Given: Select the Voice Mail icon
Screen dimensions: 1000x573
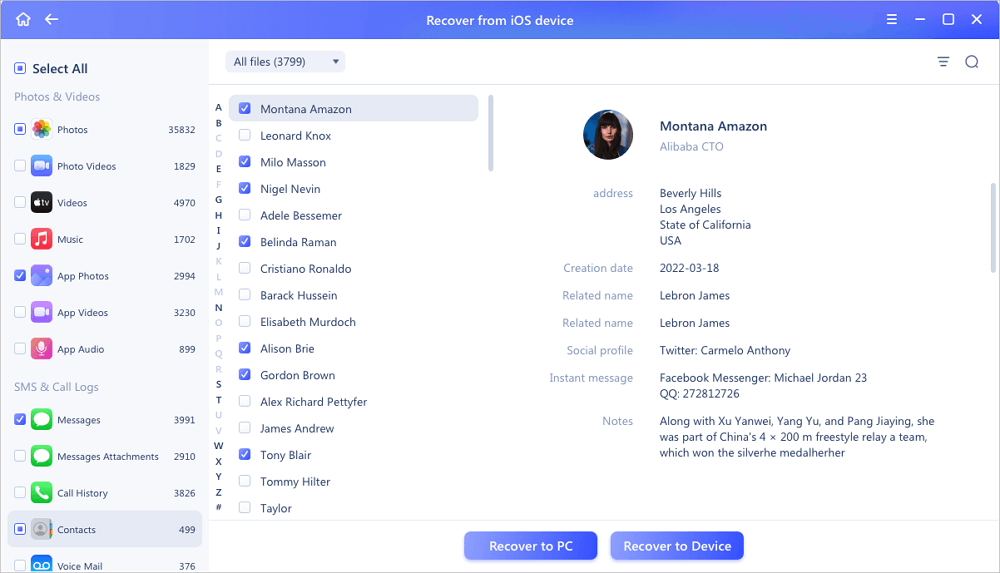Looking at the screenshot, I should [x=41, y=564].
